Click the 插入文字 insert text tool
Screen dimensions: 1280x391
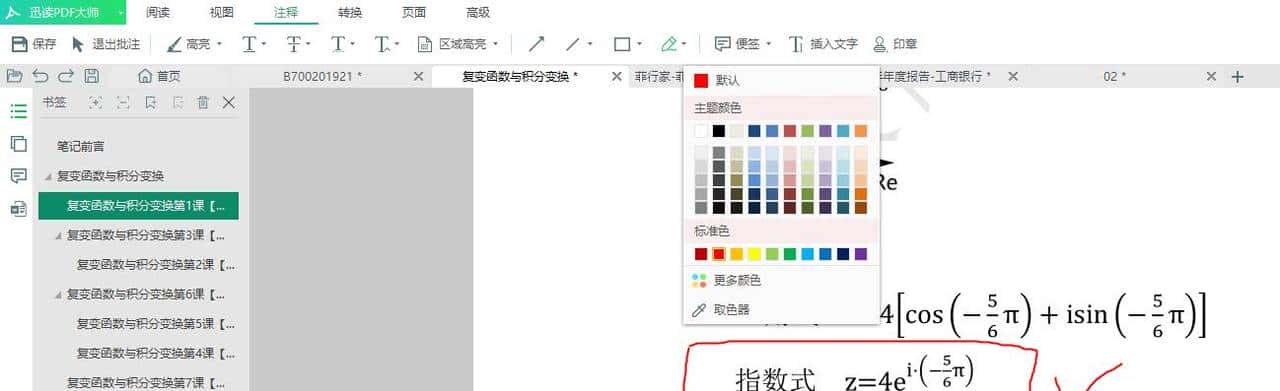tap(823, 44)
